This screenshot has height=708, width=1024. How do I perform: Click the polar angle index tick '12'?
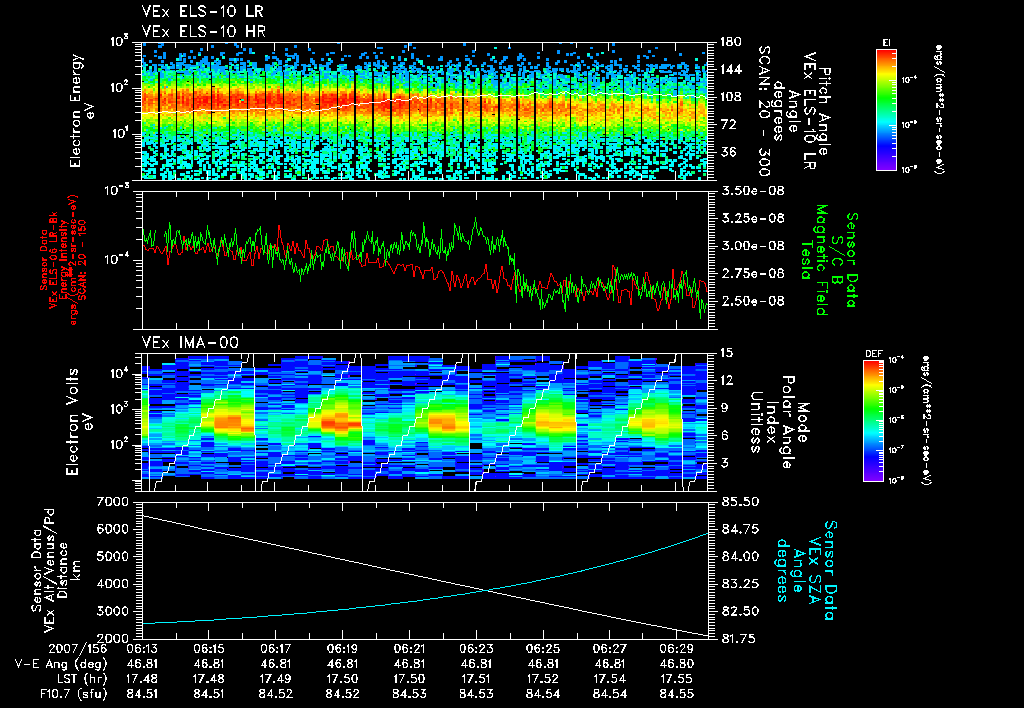(726, 380)
